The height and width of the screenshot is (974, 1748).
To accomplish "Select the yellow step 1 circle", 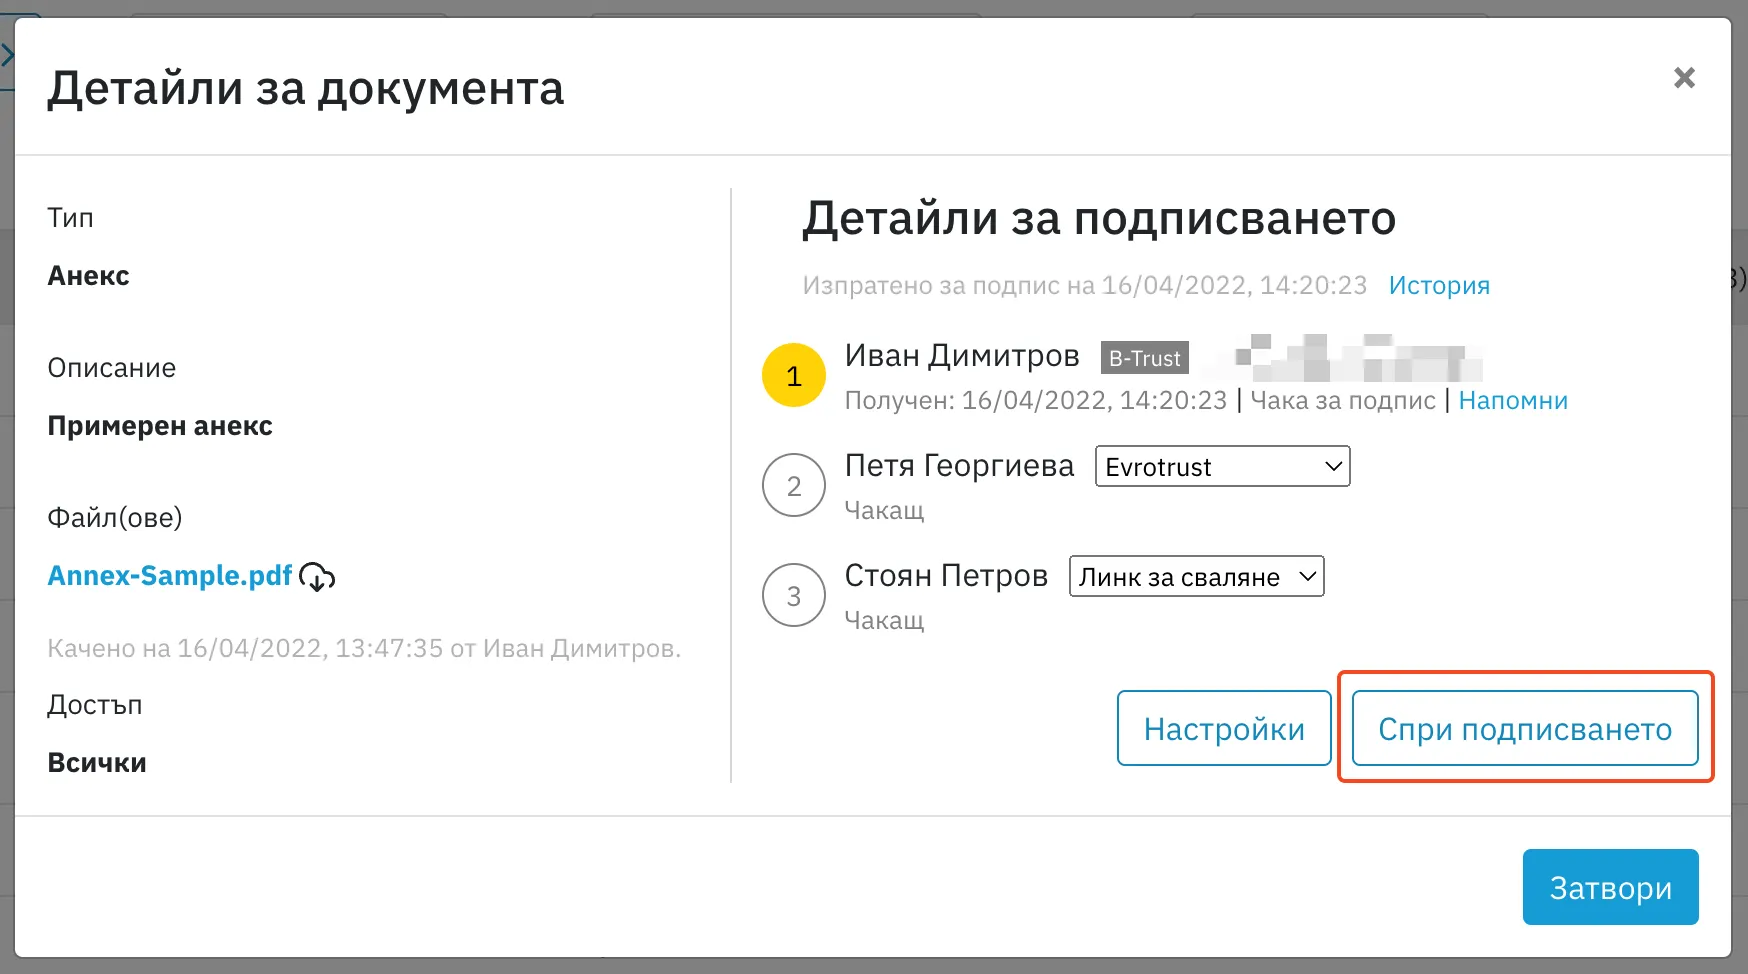I will [x=794, y=376].
